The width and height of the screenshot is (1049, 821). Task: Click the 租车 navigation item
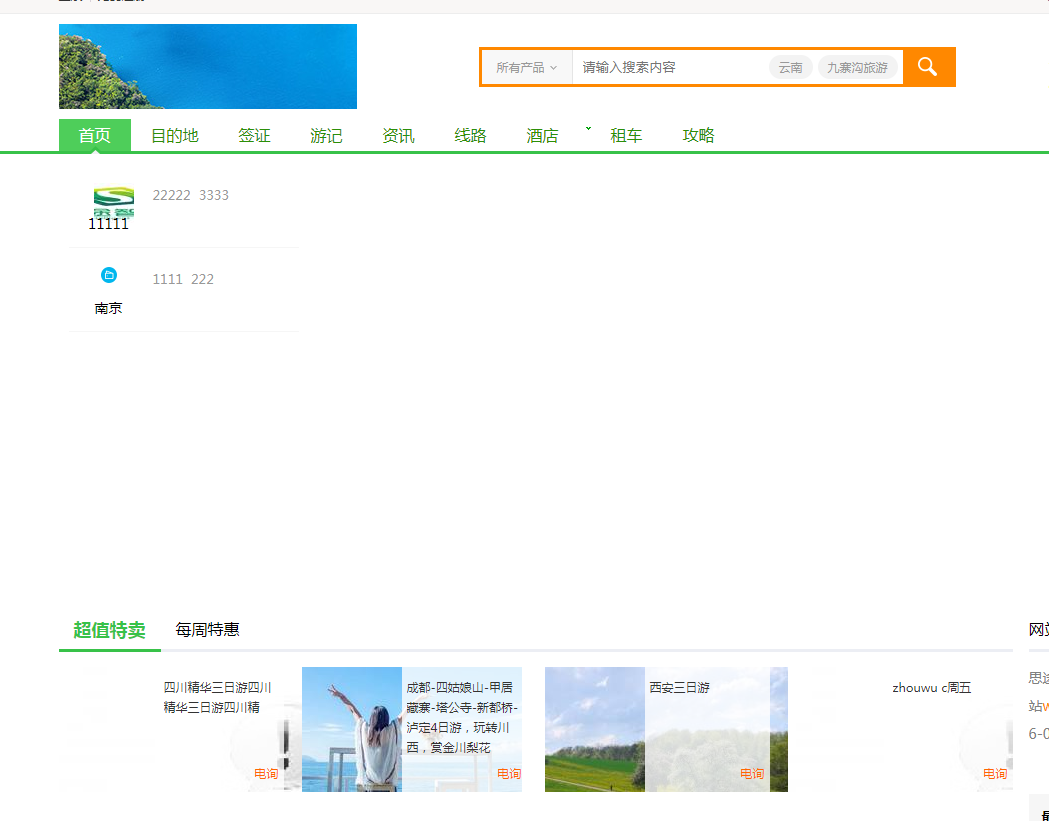pos(626,136)
